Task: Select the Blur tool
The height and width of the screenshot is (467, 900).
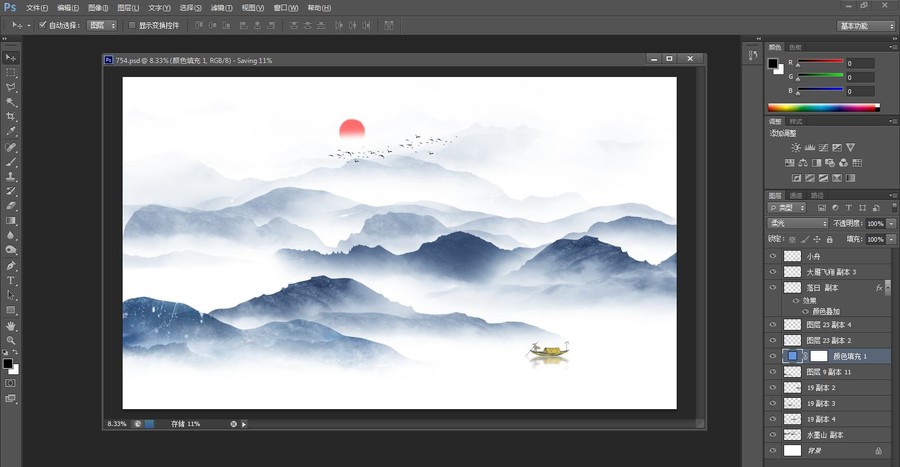Action: [10, 235]
